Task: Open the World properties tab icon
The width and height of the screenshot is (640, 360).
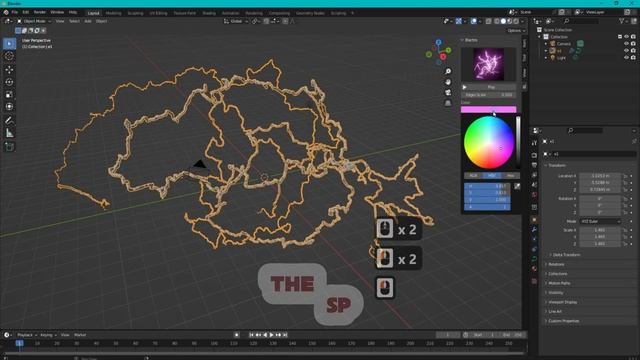Action: [534, 195]
